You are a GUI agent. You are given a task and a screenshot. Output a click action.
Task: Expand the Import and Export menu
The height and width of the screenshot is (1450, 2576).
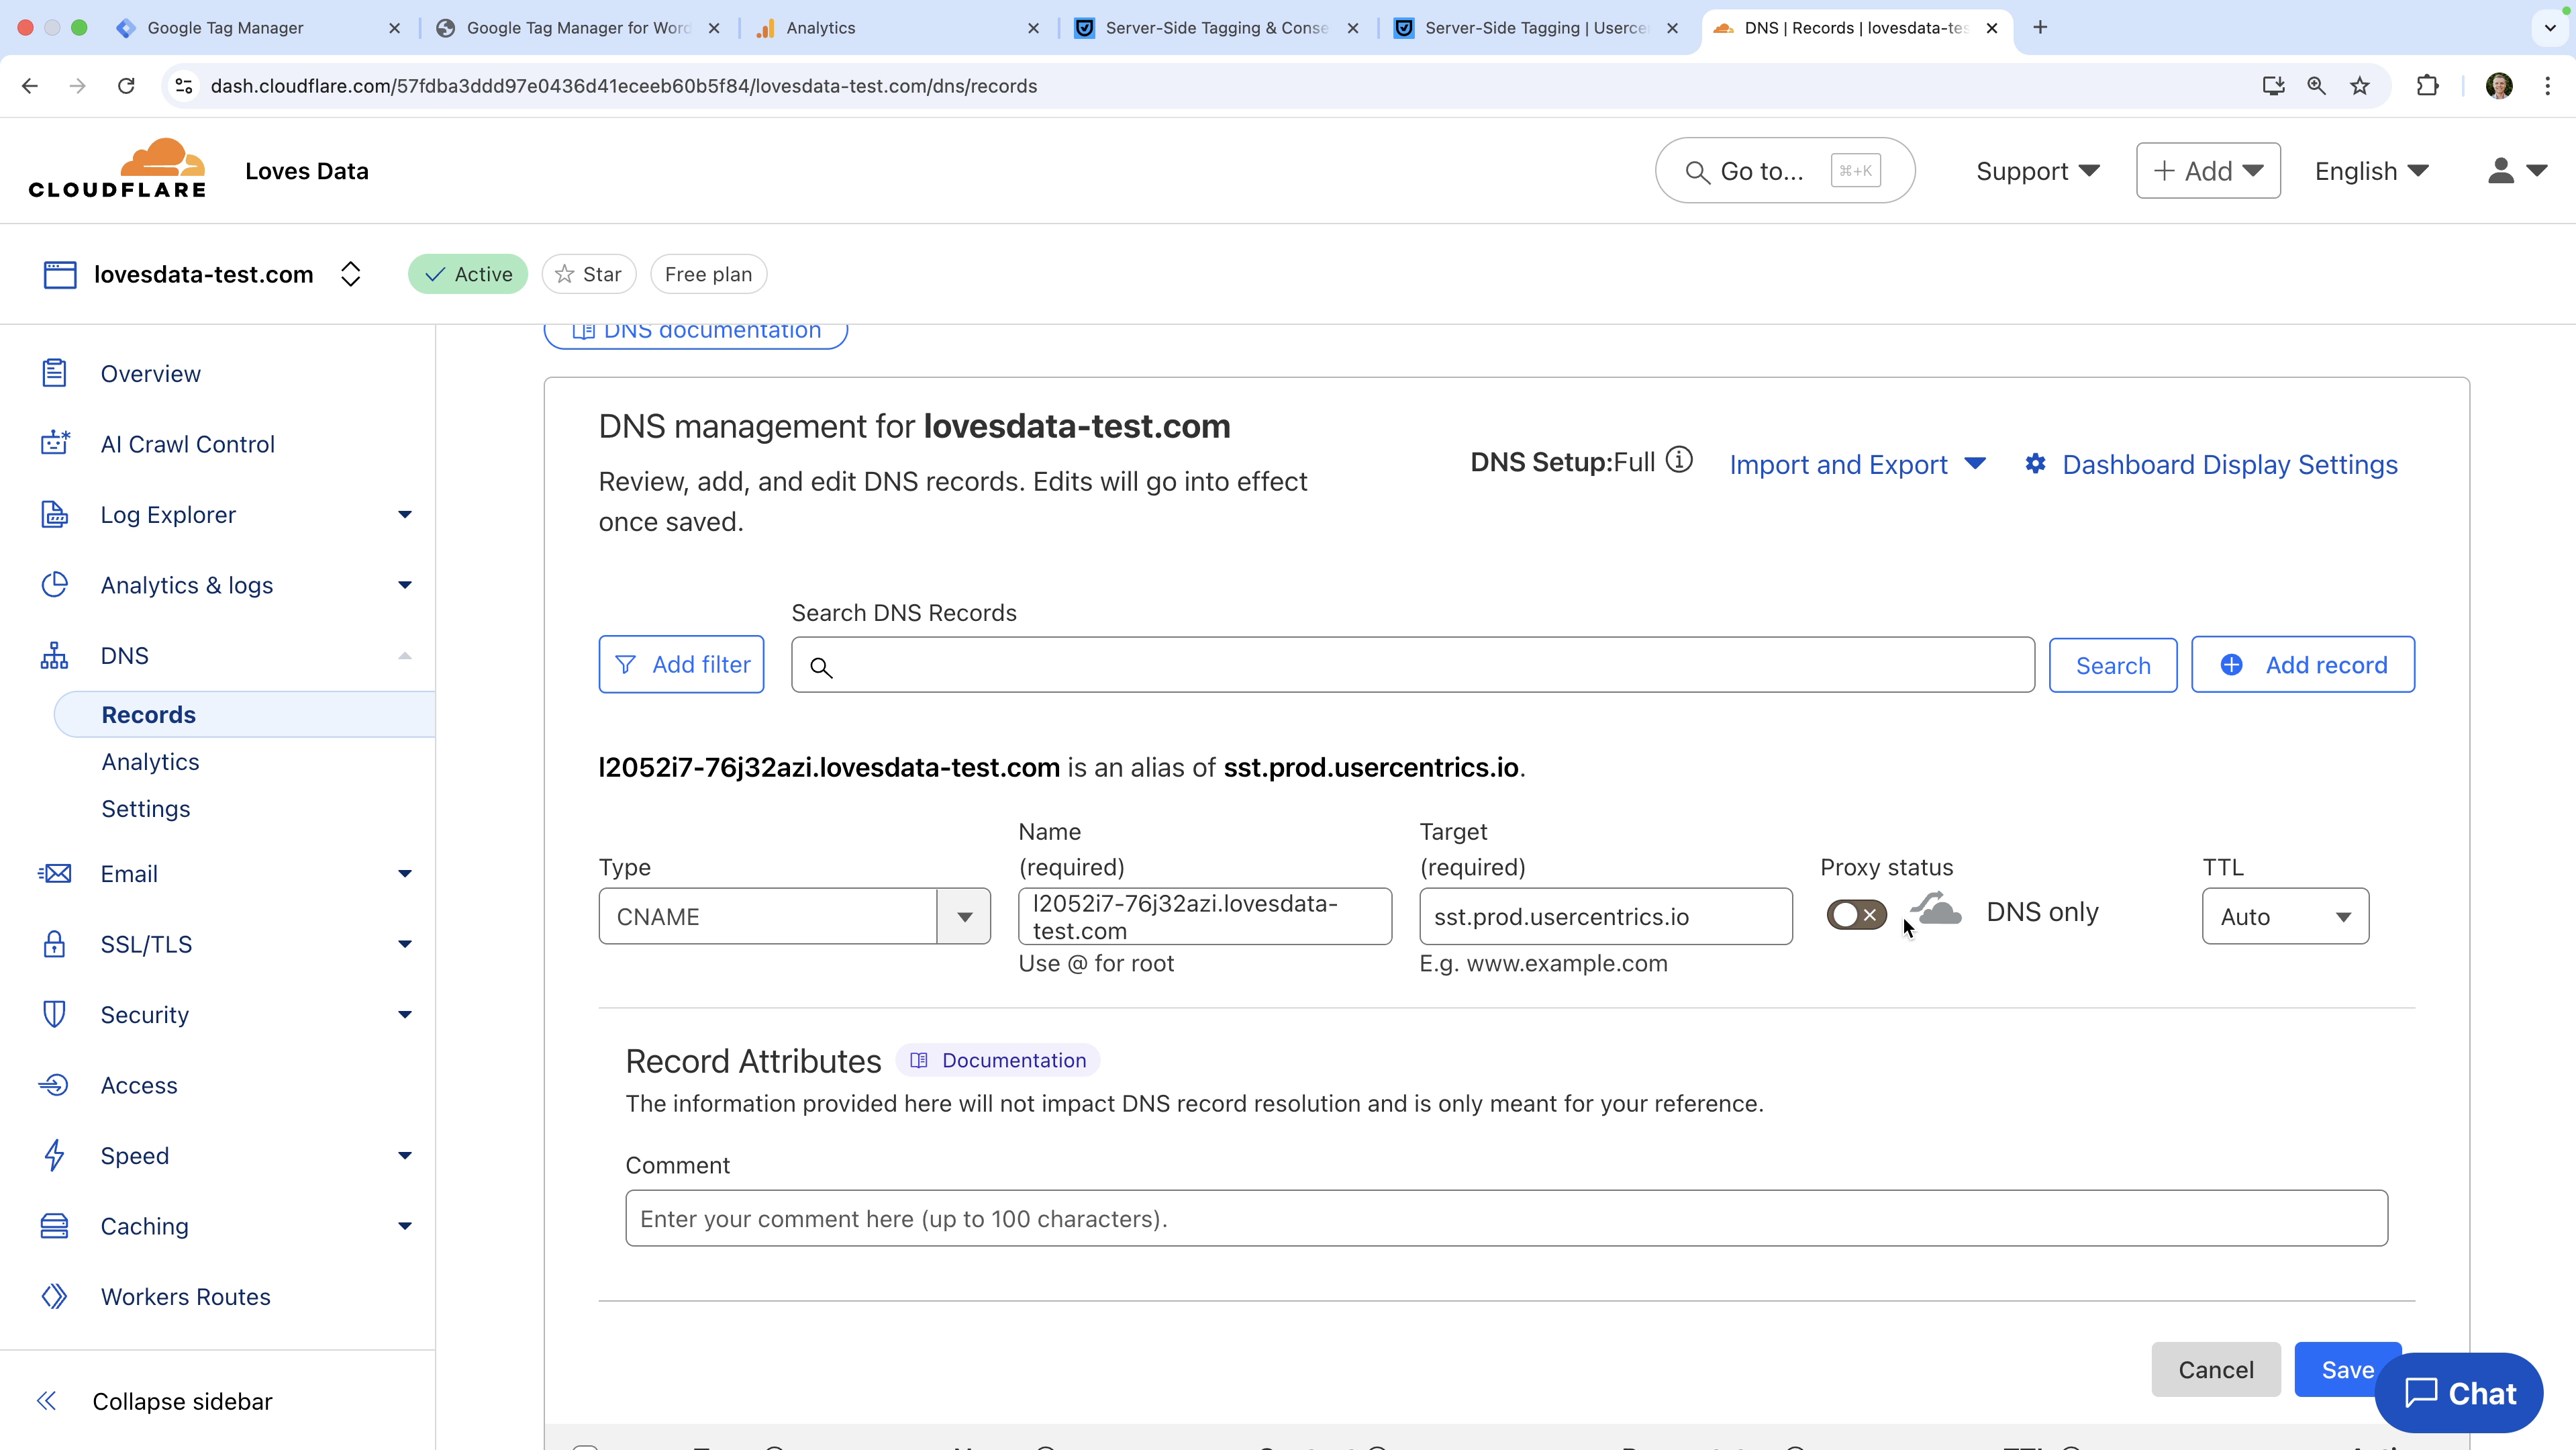coord(1856,464)
